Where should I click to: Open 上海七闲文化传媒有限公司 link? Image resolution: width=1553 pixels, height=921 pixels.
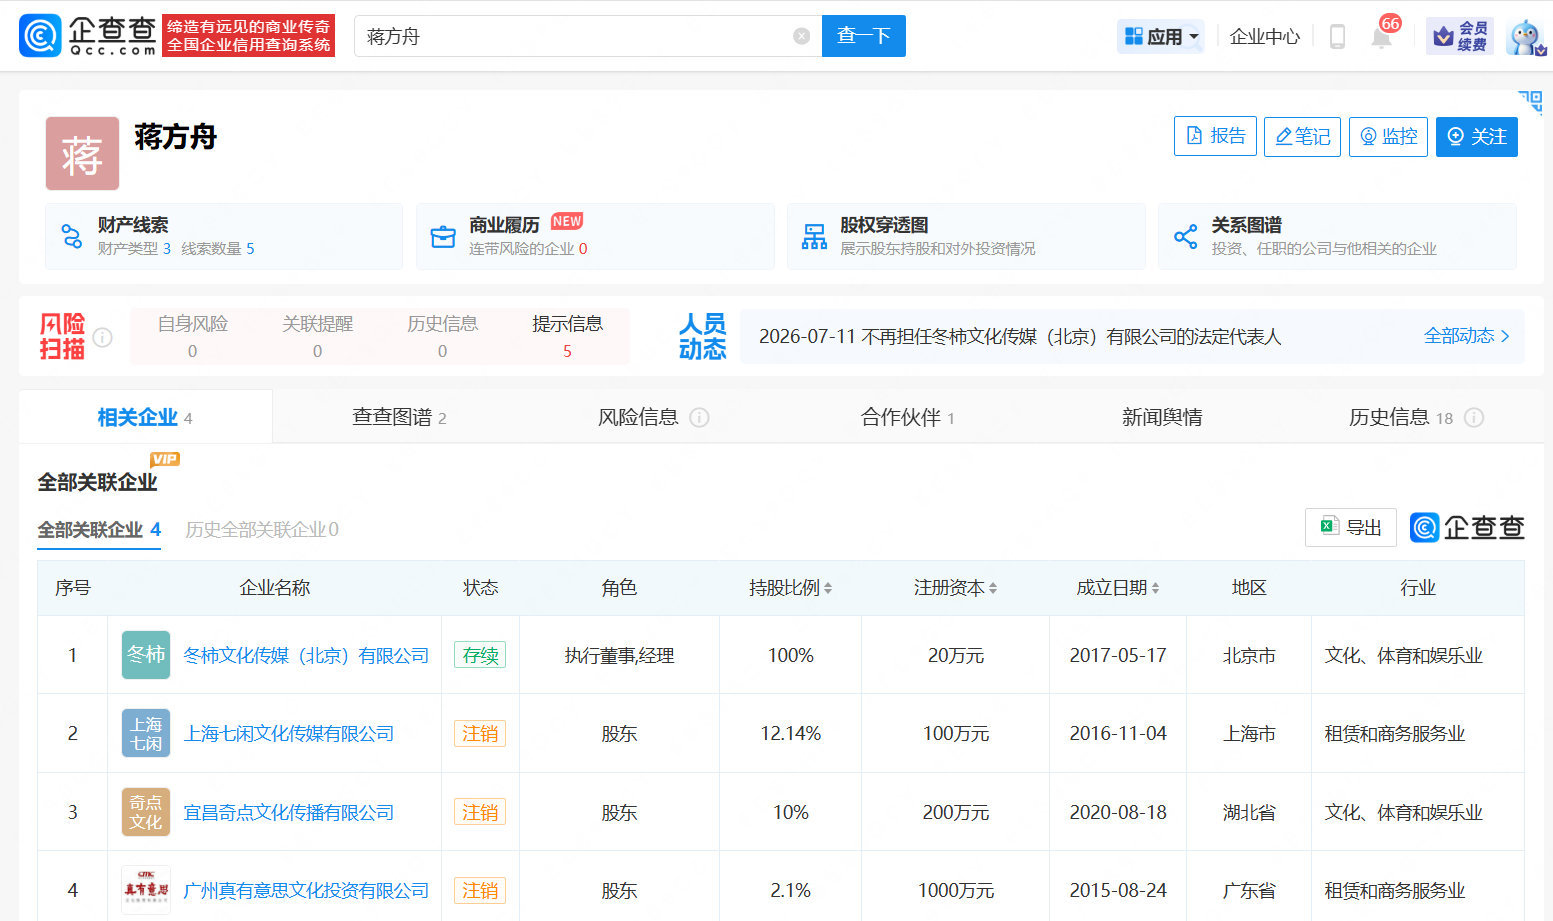click(x=289, y=733)
